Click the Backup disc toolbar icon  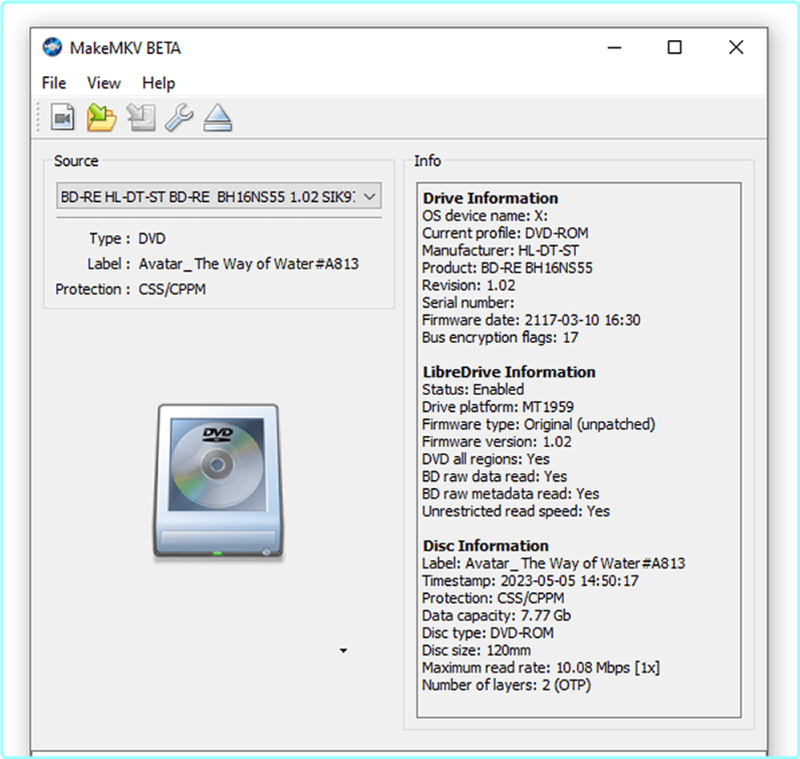(x=141, y=118)
